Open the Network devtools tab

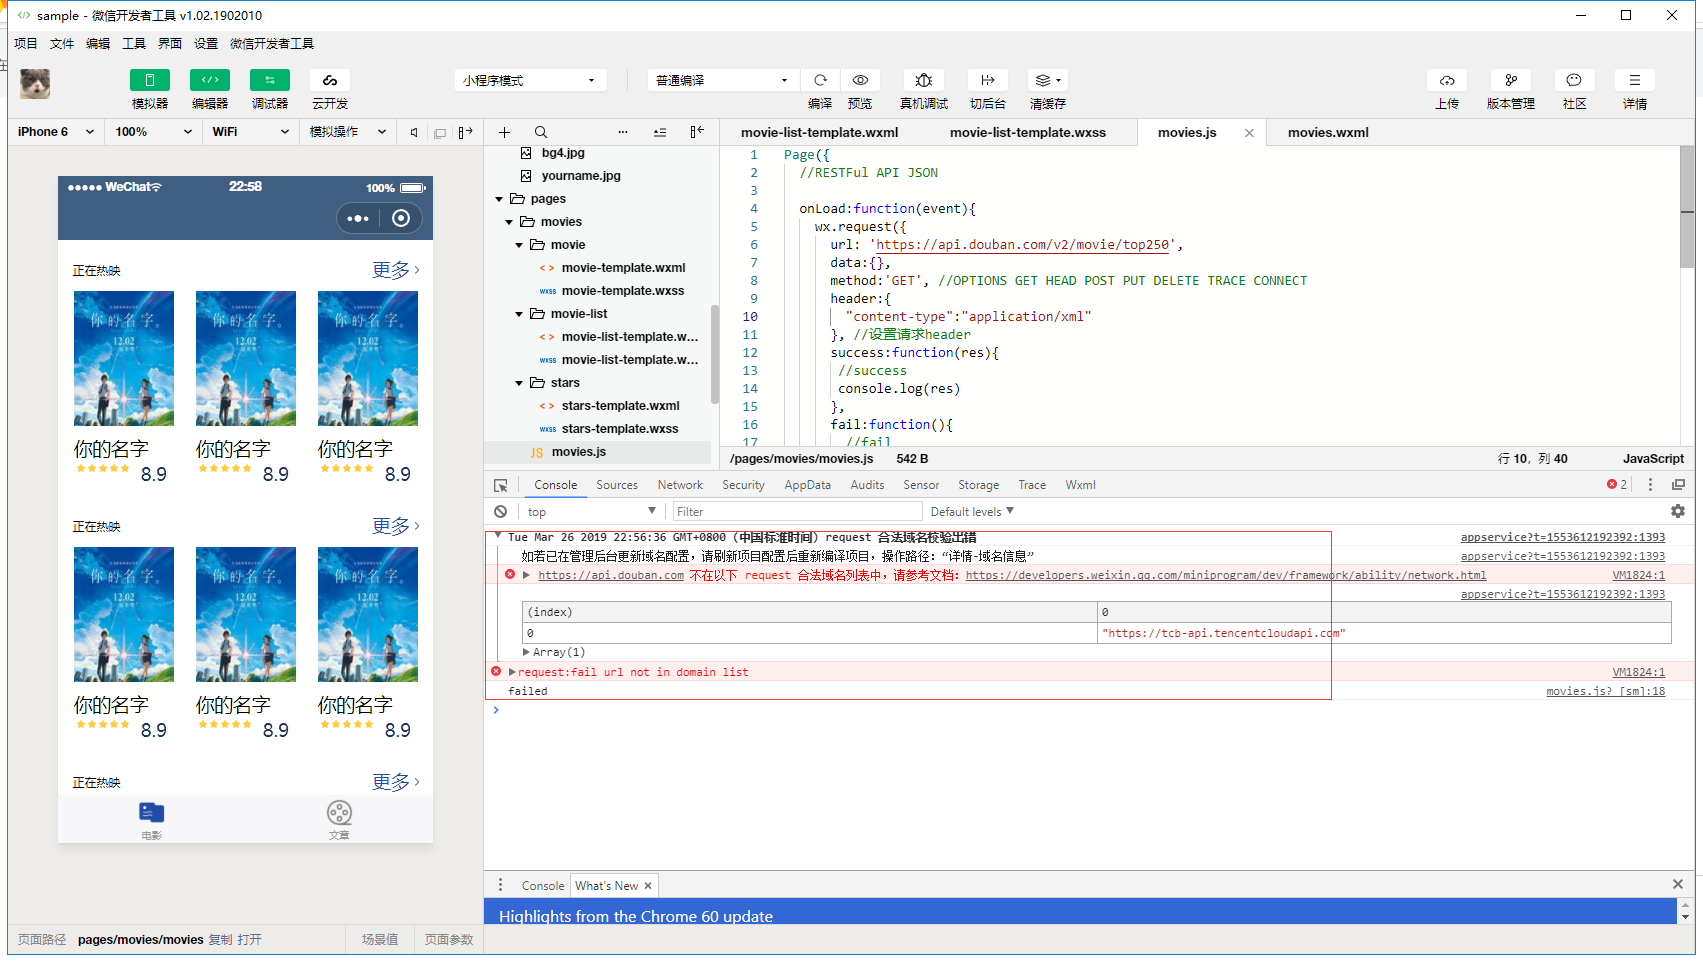[x=680, y=485]
